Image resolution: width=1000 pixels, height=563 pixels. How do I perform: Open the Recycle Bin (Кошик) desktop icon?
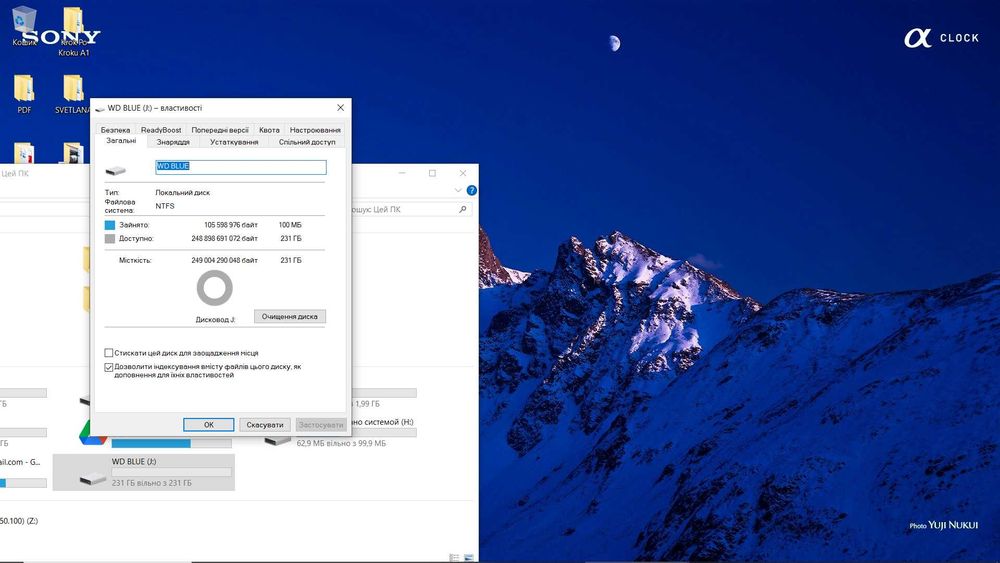24,24
